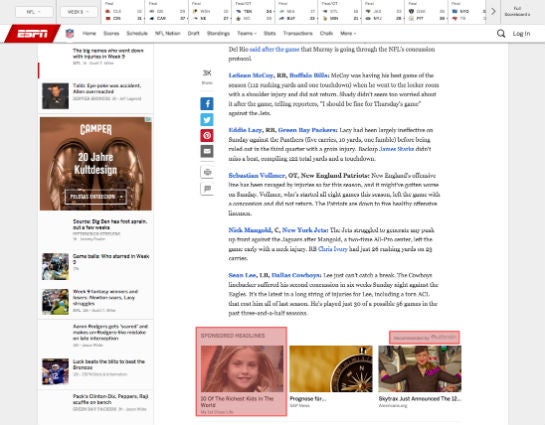Screen dimensions: 545x425
Task: Open the search magnifier icon
Action: (501, 33)
